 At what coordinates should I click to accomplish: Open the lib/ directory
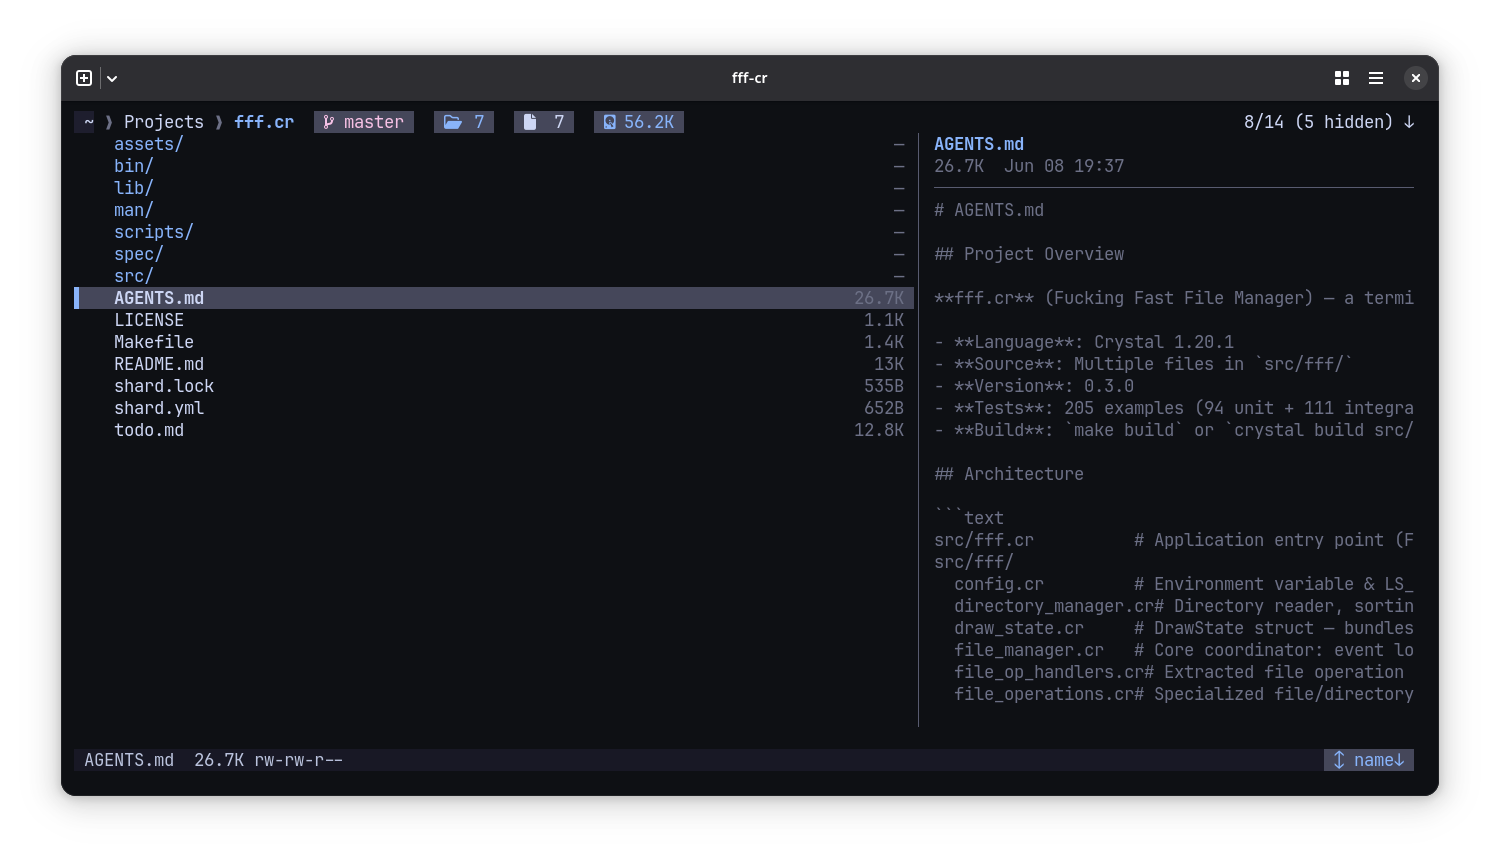click(x=134, y=188)
